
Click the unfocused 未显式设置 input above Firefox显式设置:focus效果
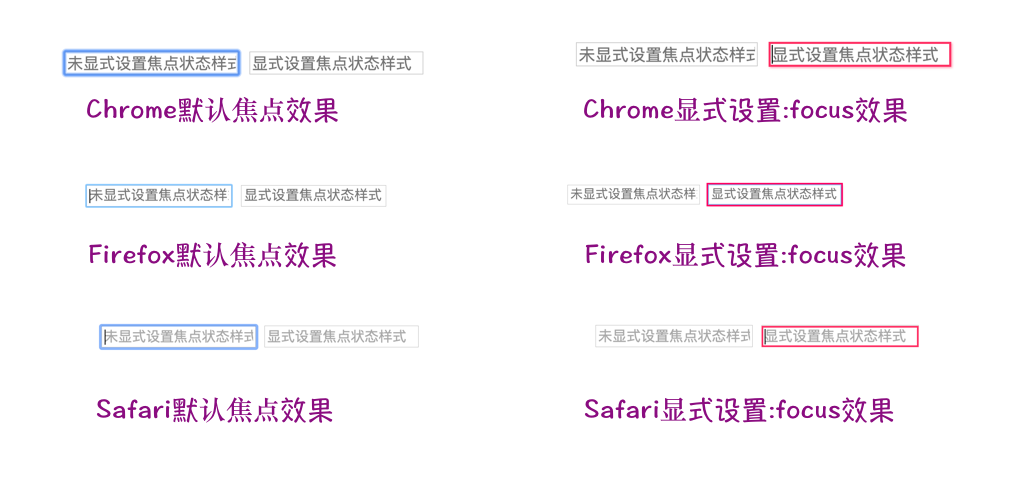click(x=633, y=194)
